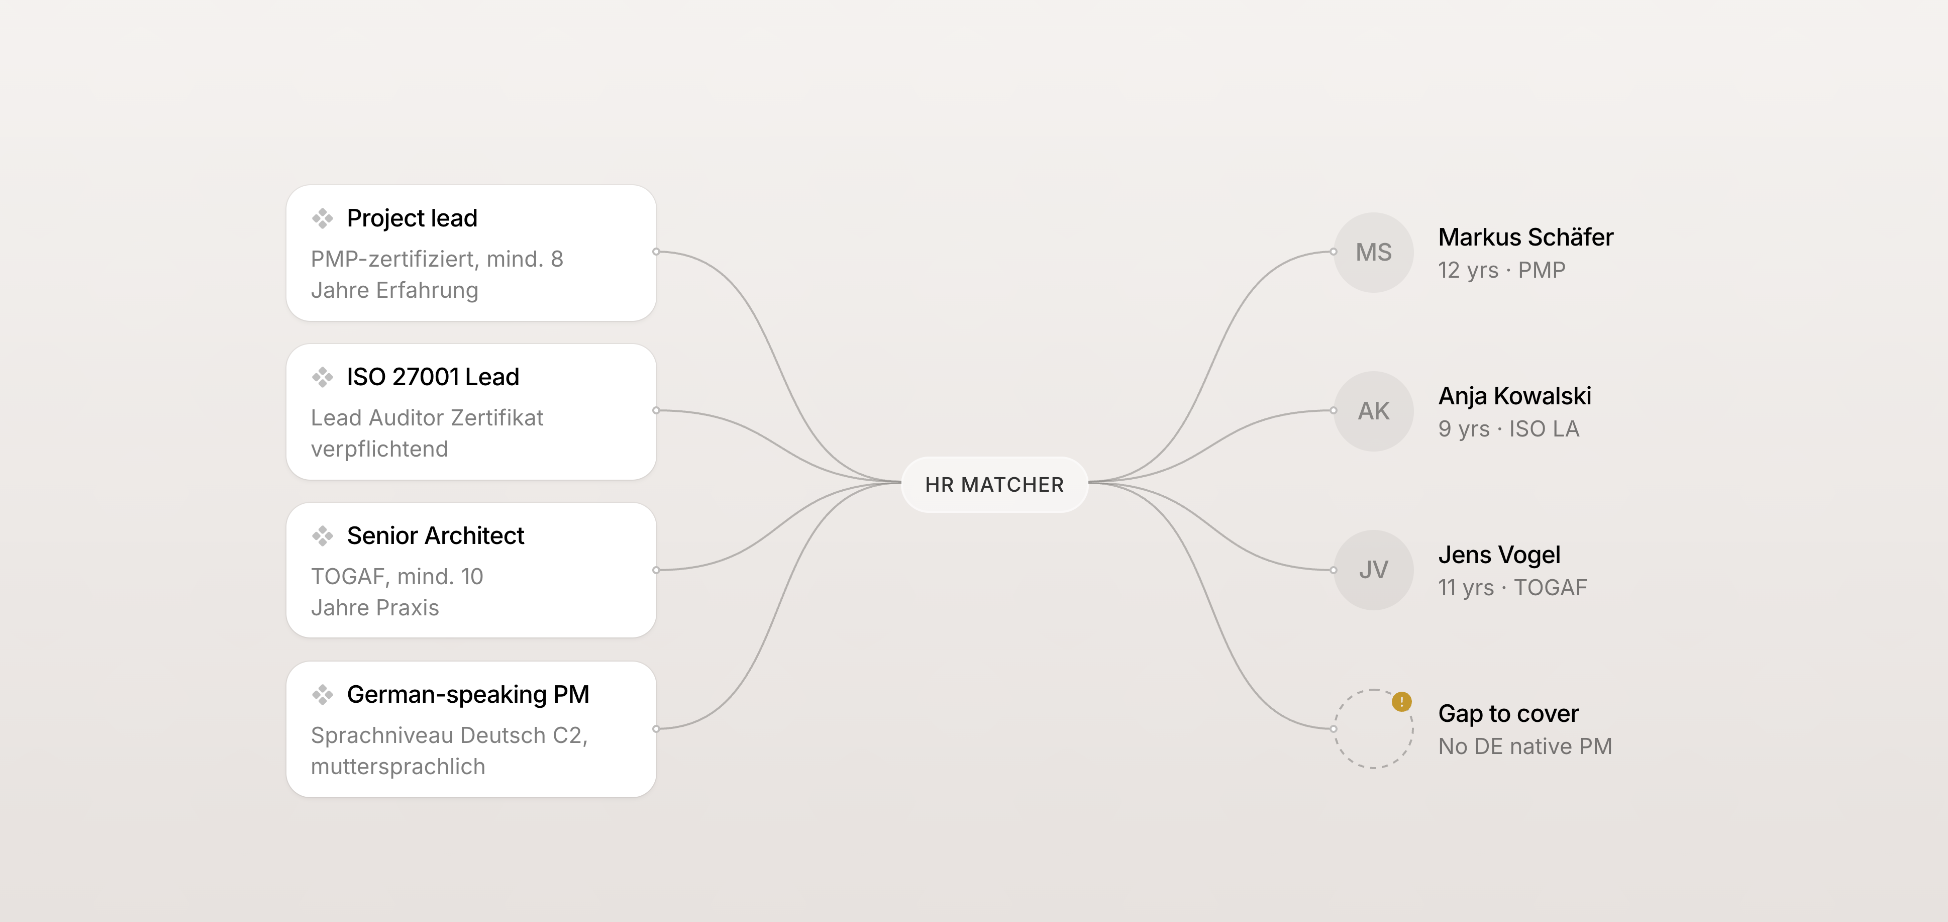Click the connector port beside the MS avatar
Screen dimensions: 1948x922
(1334, 252)
